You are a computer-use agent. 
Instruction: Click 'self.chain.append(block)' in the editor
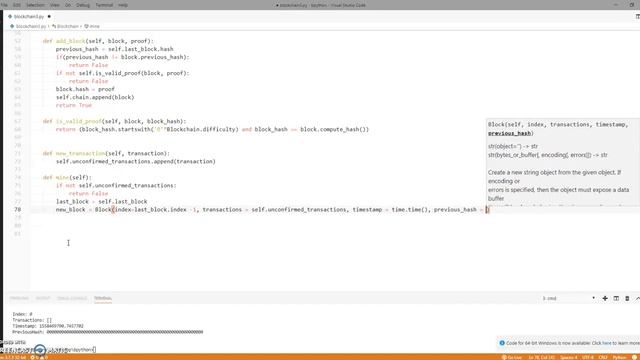(95, 97)
